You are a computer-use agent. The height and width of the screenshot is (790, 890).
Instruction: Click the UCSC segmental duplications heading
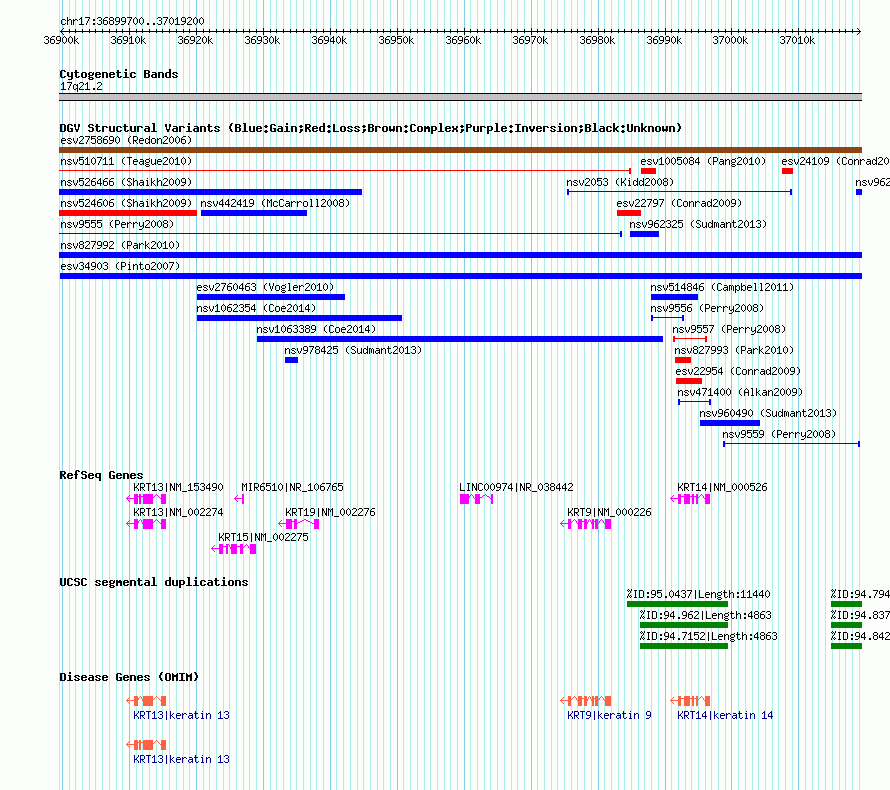pos(154,582)
